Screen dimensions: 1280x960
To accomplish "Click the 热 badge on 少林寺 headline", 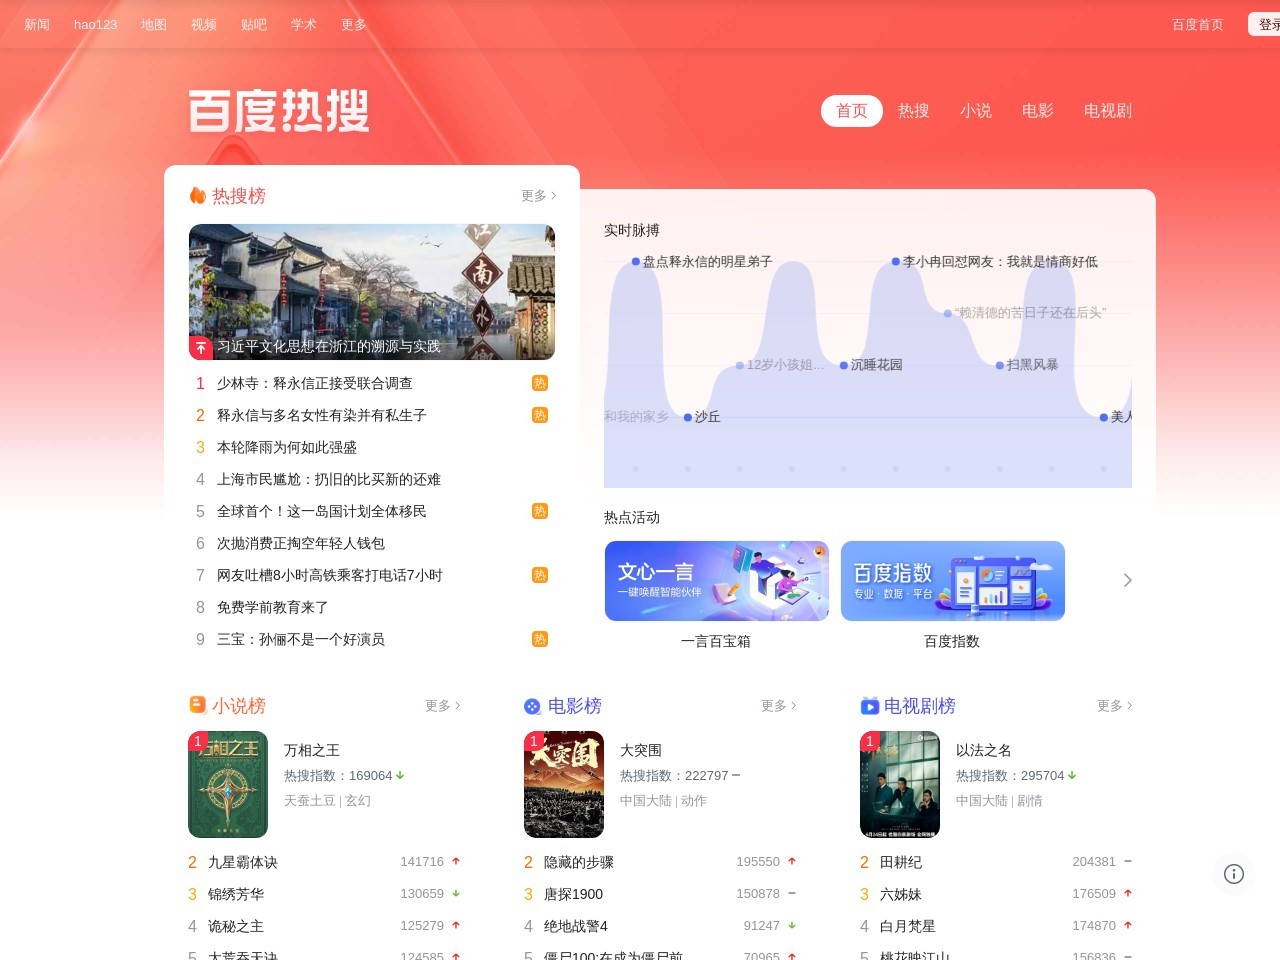I will (x=540, y=383).
